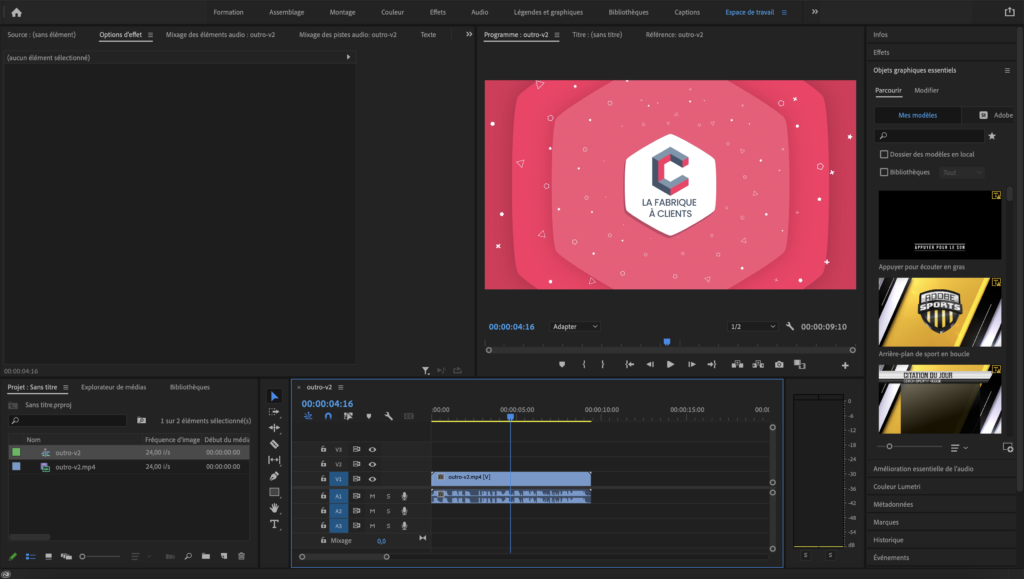1024x579 pixels.
Task: Switch to the Hand tool
Action: click(x=274, y=508)
